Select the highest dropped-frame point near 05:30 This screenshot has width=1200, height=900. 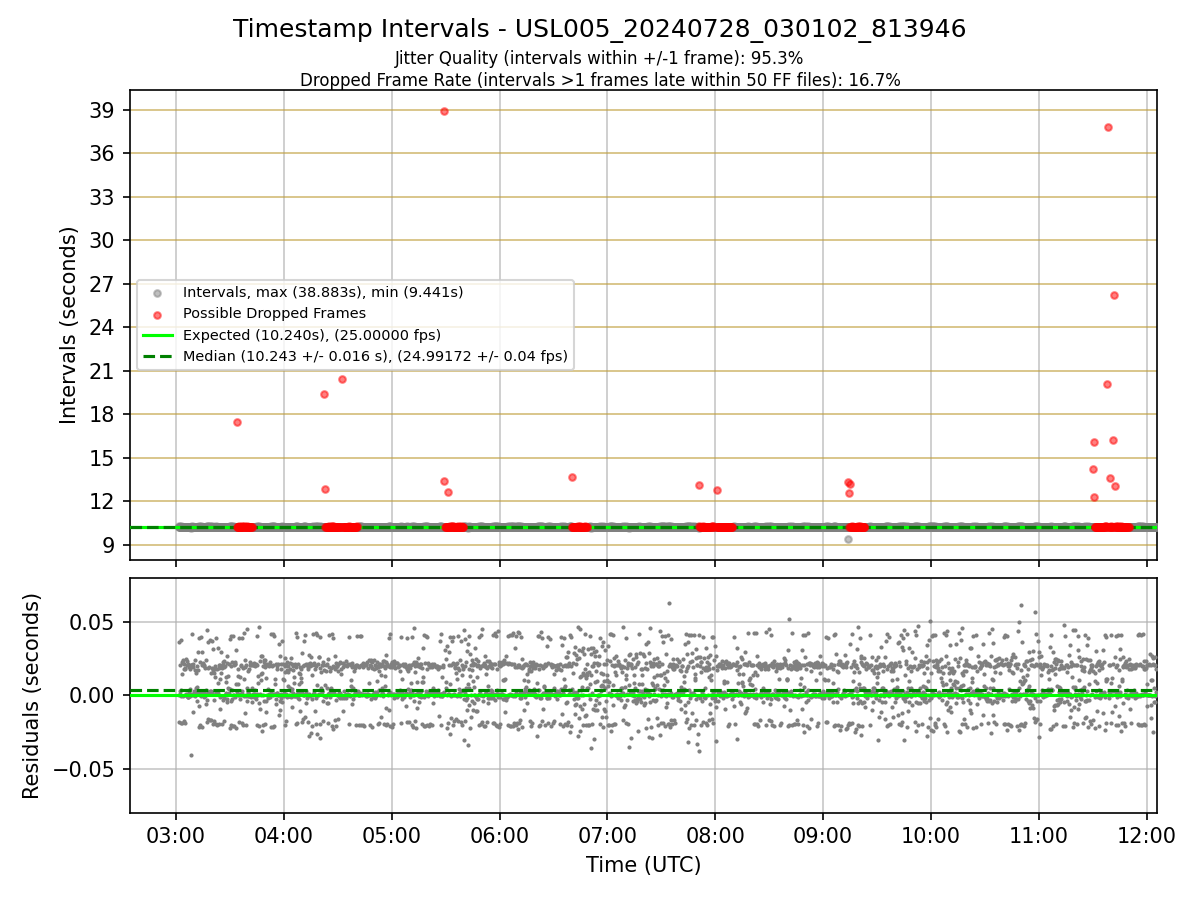444,111
